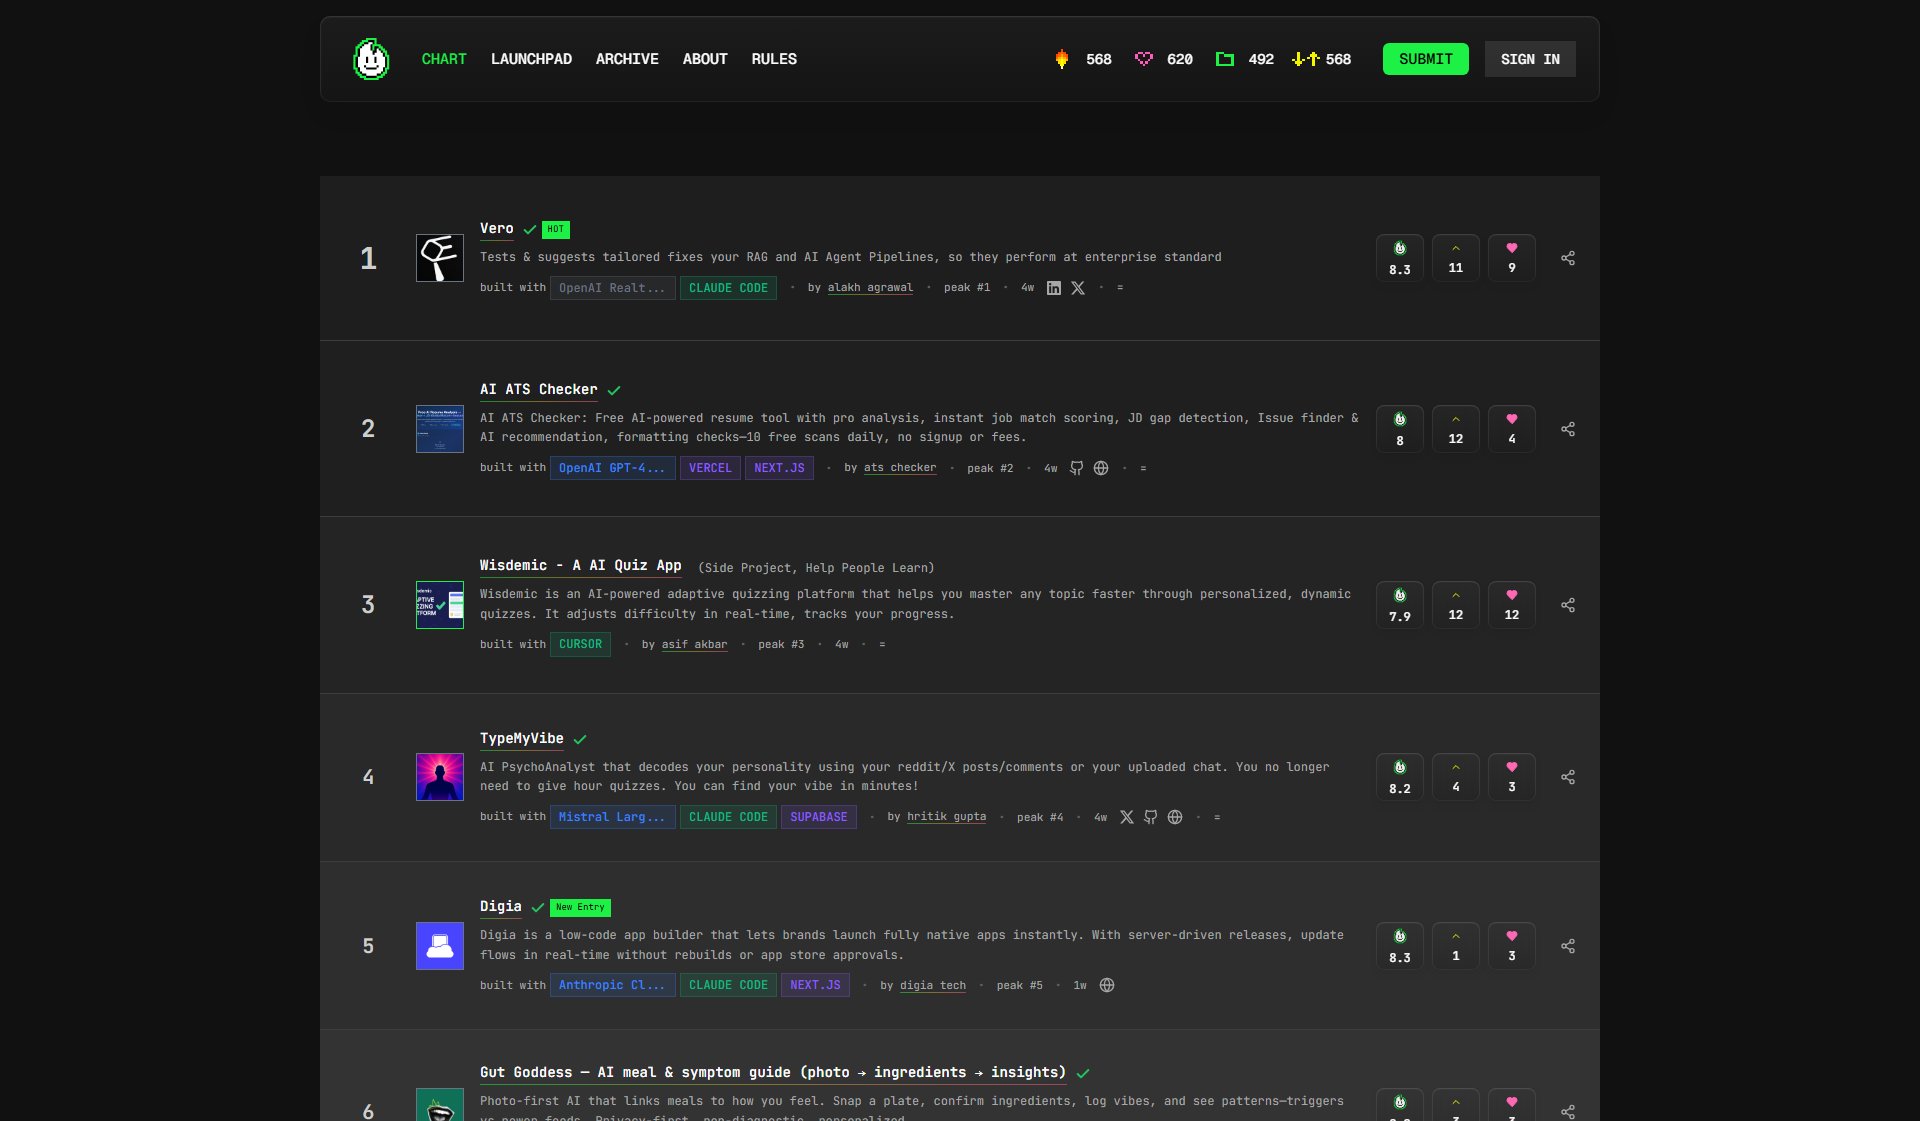The image size is (1920, 1121).
Task: Click the flame counter icon in the header
Action: coord(1061,59)
